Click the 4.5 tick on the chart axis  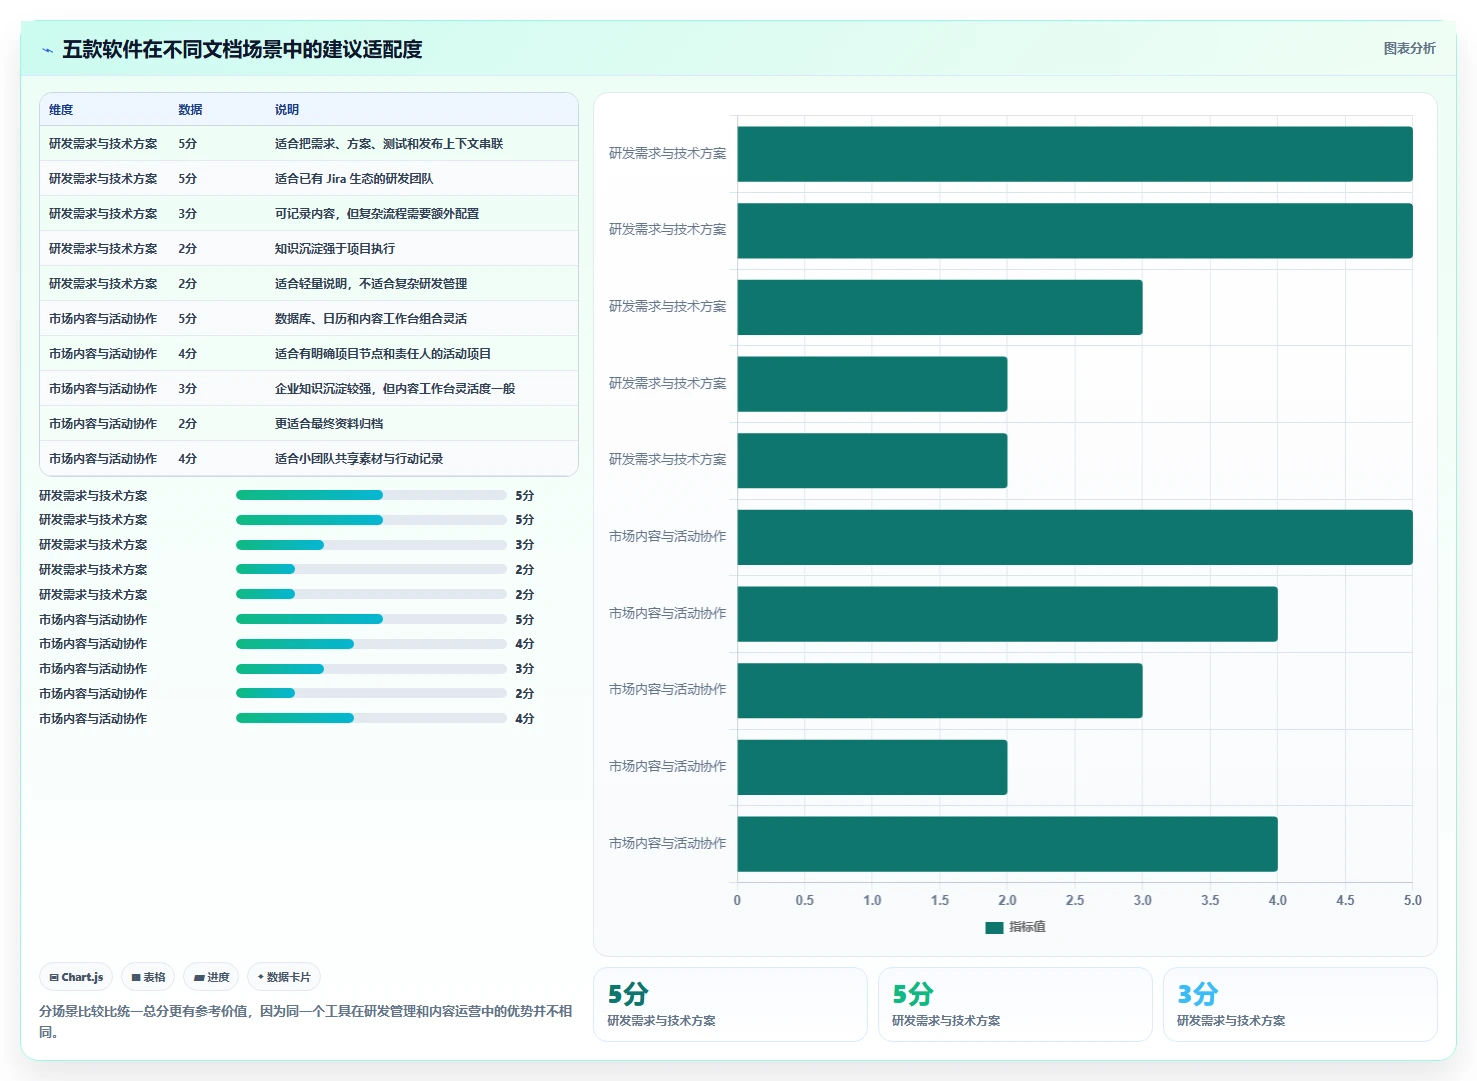click(1345, 900)
